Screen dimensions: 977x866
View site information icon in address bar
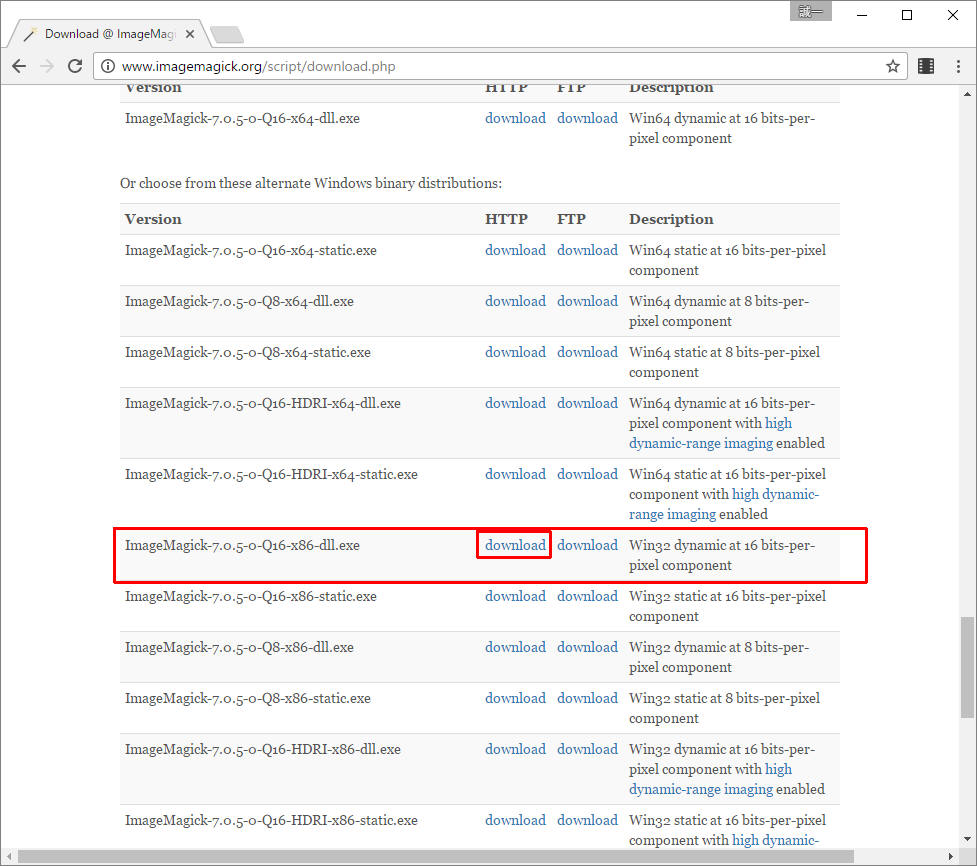[x=108, y=66]
